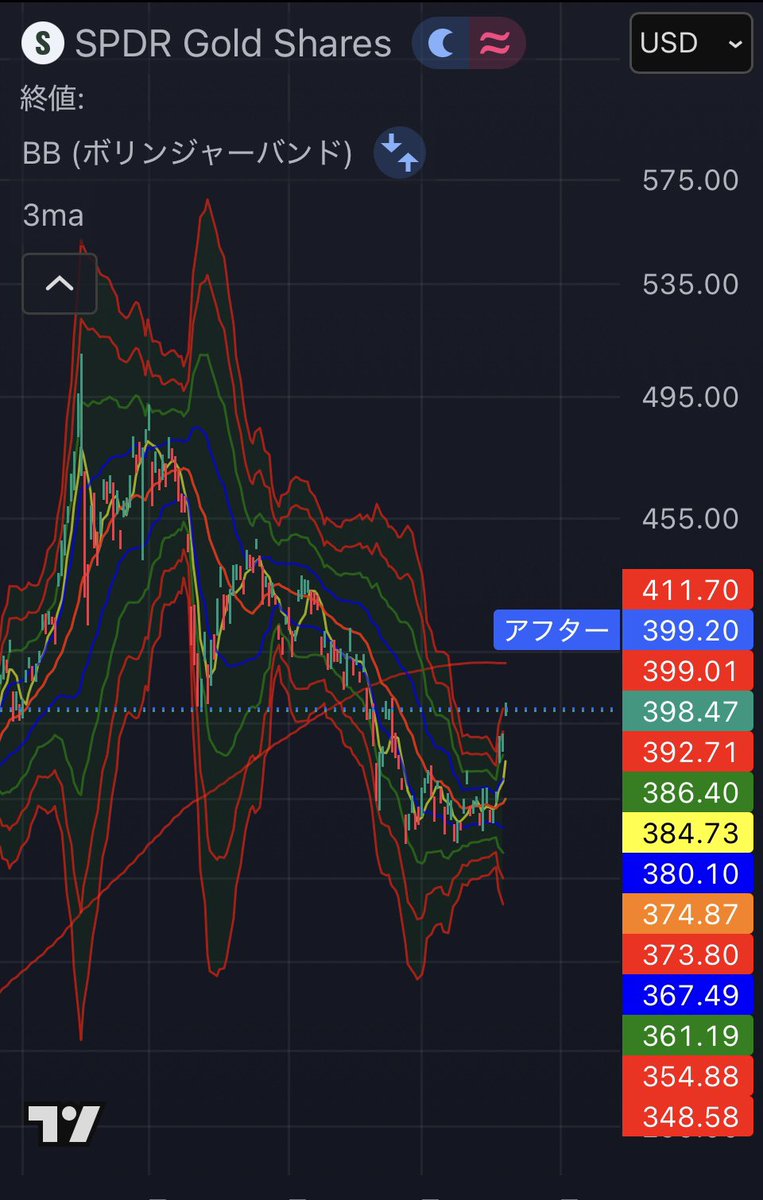Screen dimensions: 763x1200
Task: Click the 575.00 price axis tick
Action: click(690, 180)
